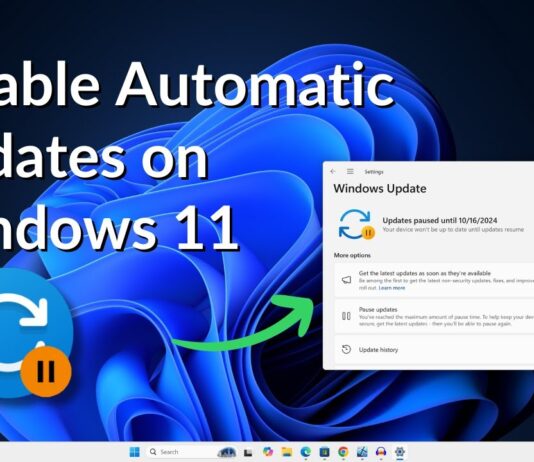
Task: Click the pause icon beside Pause updates
Action: tap(346, 316)
